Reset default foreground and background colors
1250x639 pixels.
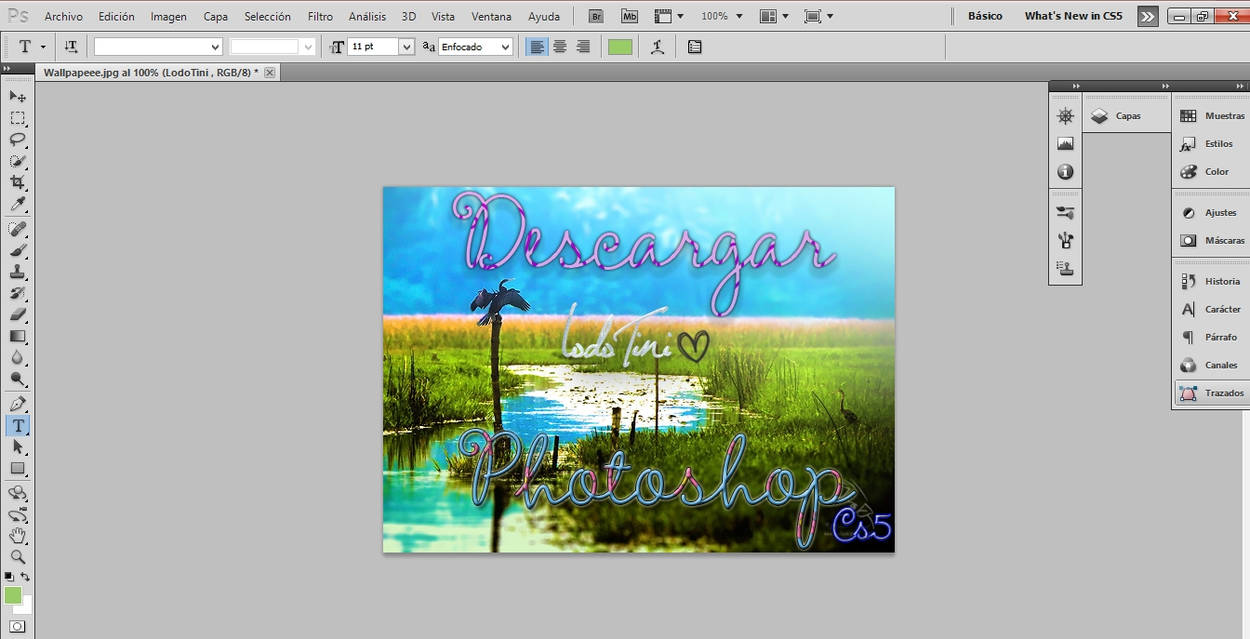[9, 577]
